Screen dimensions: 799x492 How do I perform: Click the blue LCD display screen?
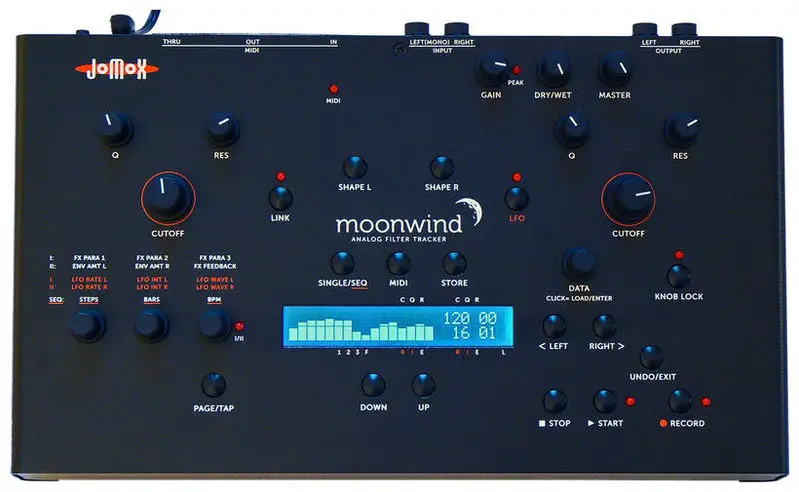pos(398,327)
